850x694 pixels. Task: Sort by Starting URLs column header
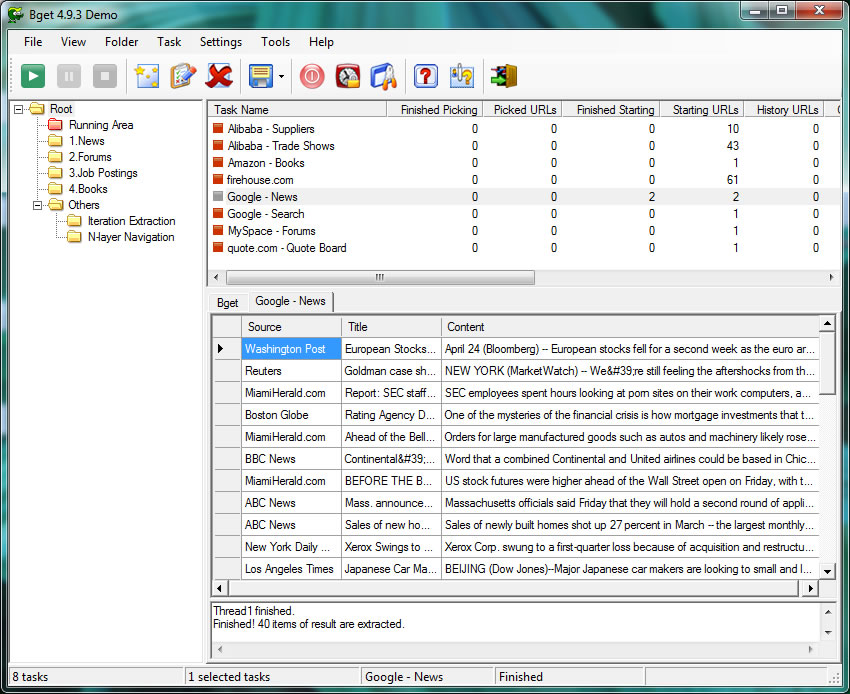click(702, 110)
